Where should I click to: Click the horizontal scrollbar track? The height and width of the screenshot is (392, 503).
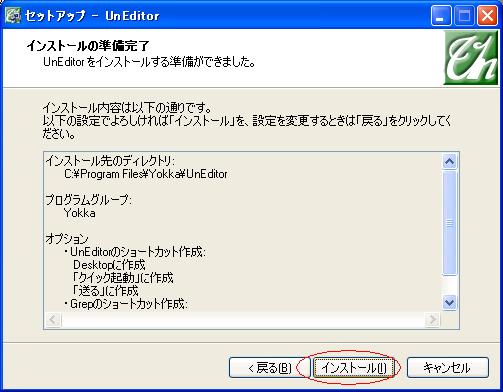coord(243,320)
